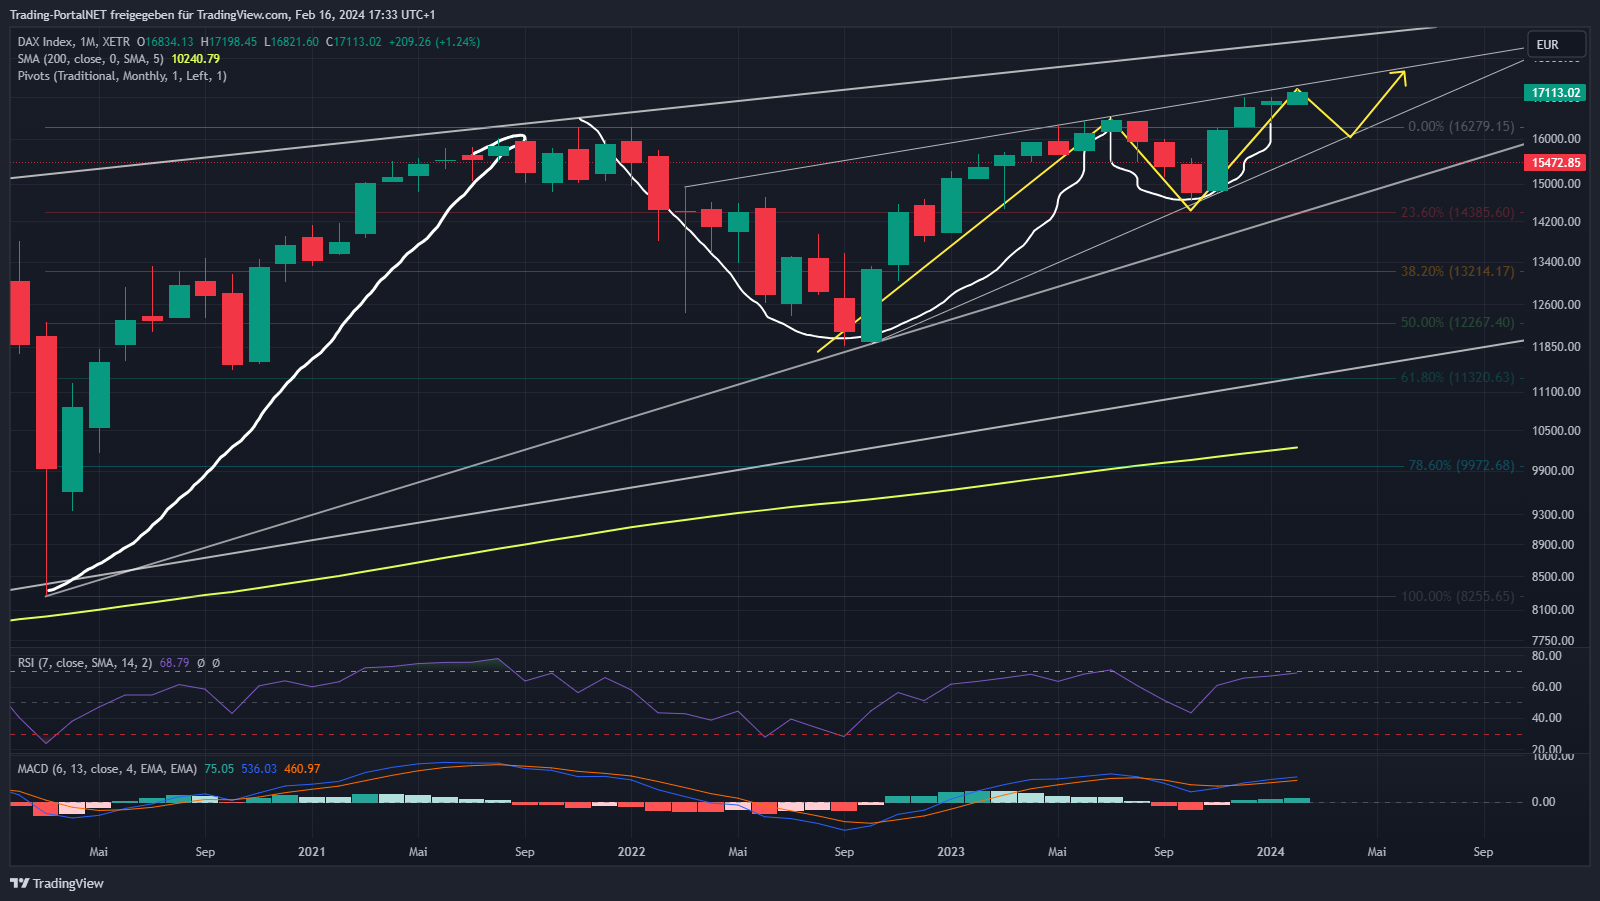This screenshot has width=1600, height=901.
Task: Click the 2021 label on time axis
Action: [x=312, y=852]
